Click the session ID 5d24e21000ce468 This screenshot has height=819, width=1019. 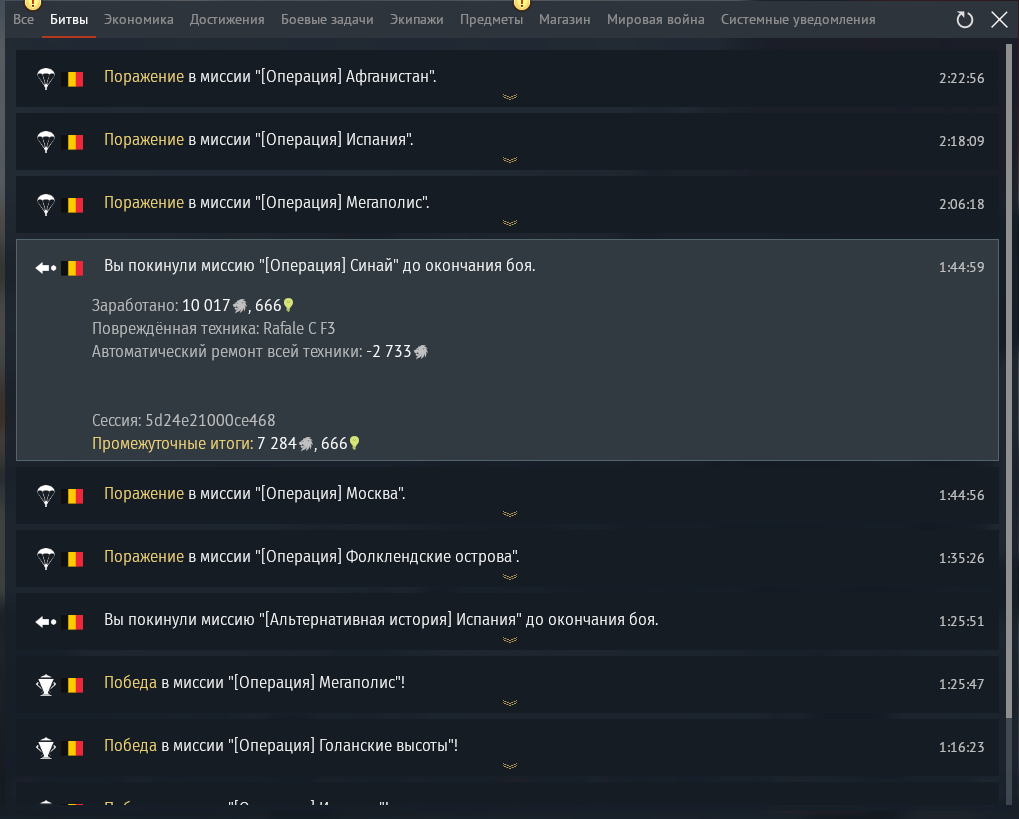tap(210, 421)
